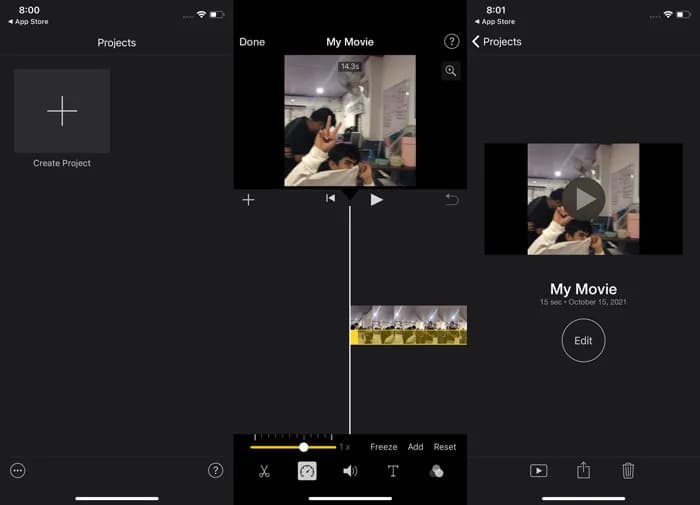700x505 pixels.
Task: Open the titles text tool
Action: click(393, 471)
